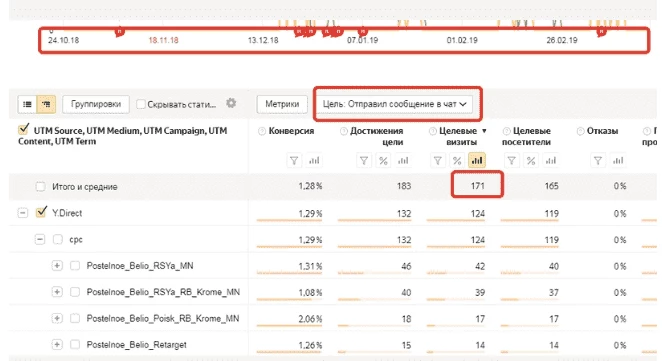Switch to flat list view icon
This screenshot has height=361, width=662.
(x=27, y=104)
